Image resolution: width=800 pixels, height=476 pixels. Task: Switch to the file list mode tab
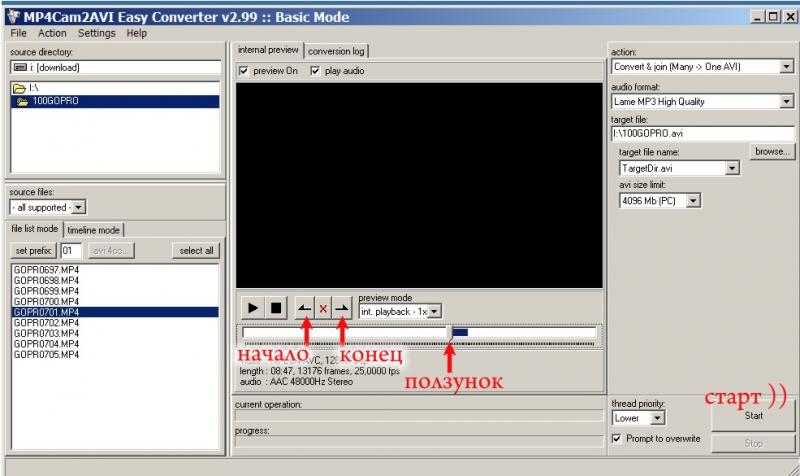(x=35, y=229)
